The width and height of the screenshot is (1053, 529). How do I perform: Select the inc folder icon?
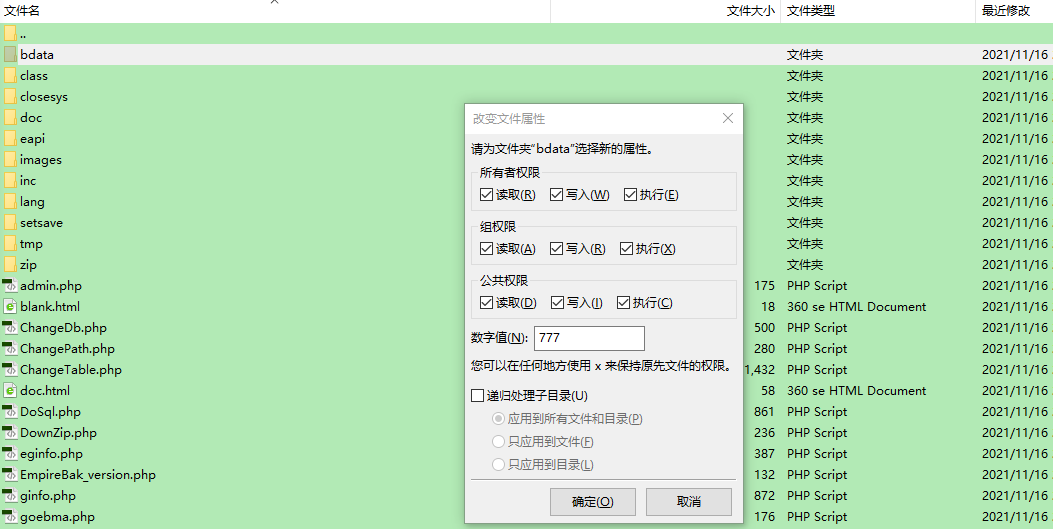(x=10, y=181)
